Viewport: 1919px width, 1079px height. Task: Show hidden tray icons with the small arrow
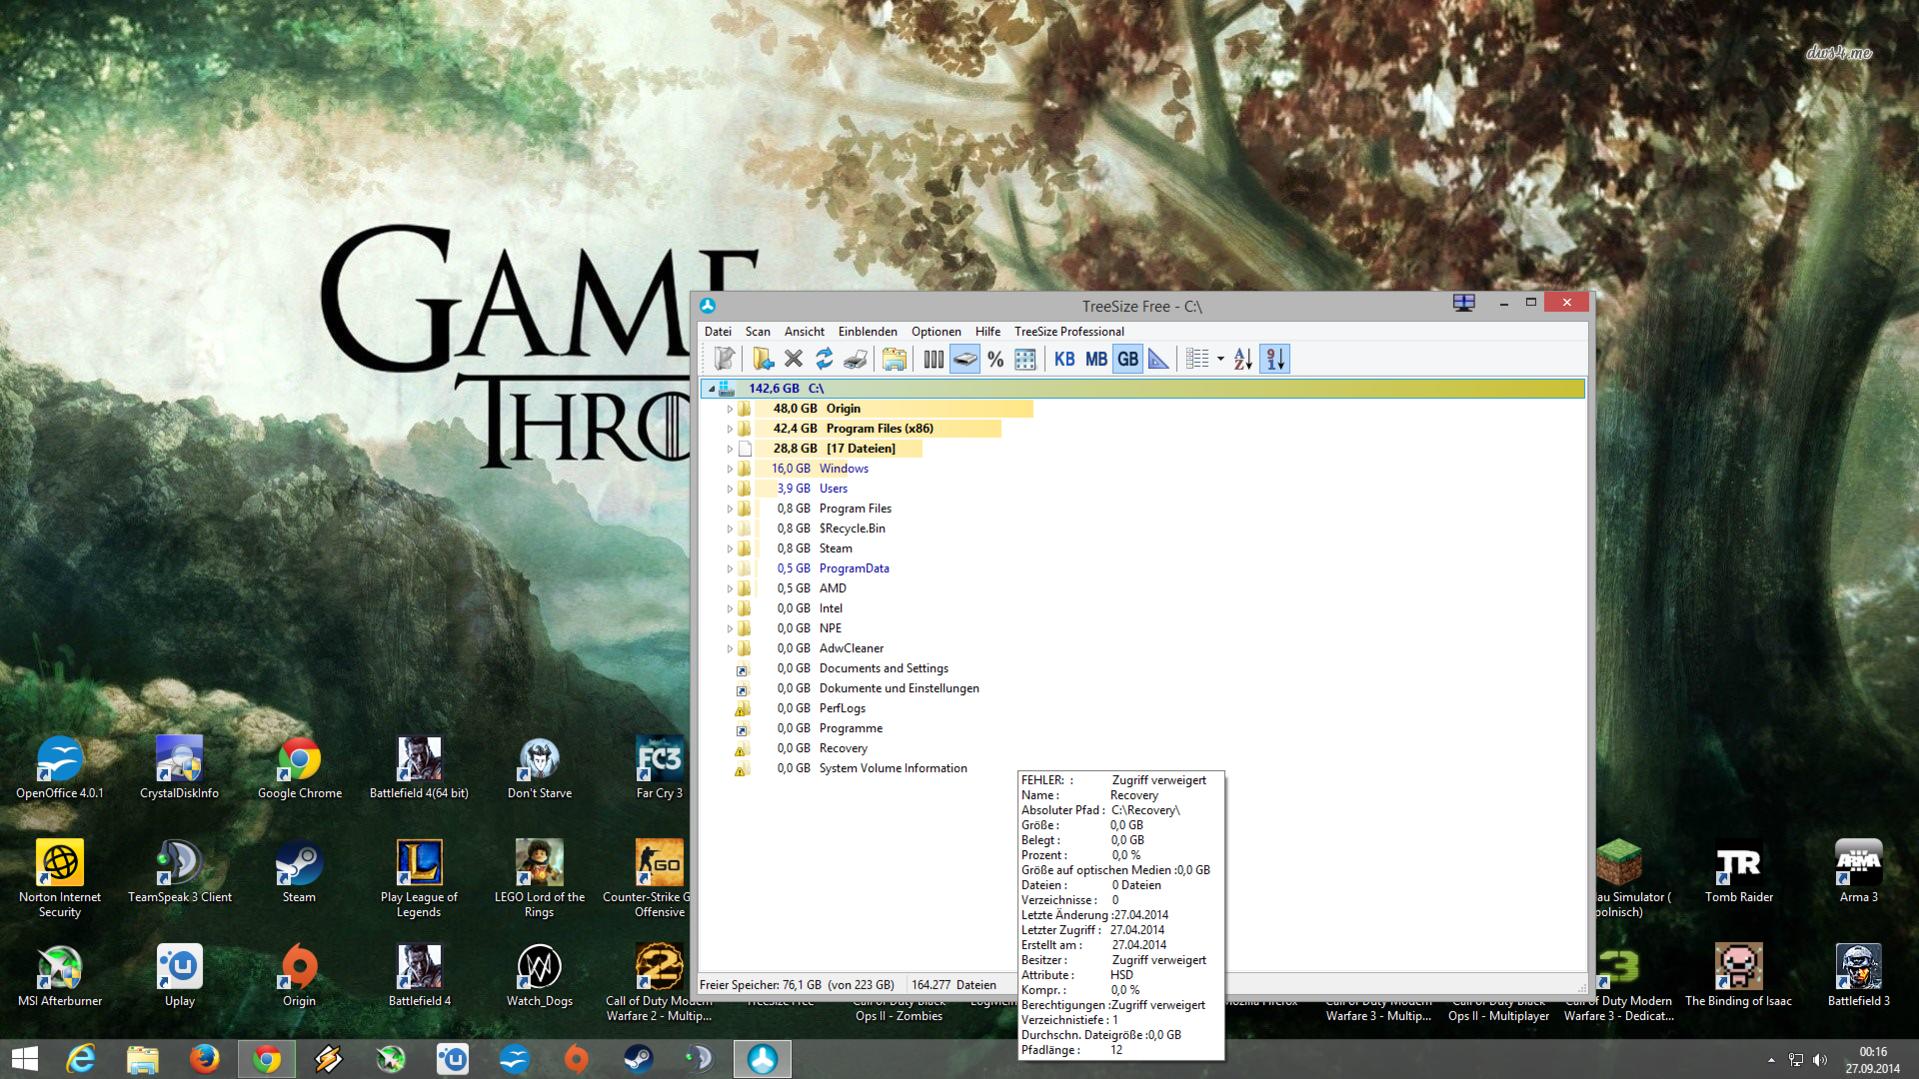pyautogui.click(x=1771, y=1060)
